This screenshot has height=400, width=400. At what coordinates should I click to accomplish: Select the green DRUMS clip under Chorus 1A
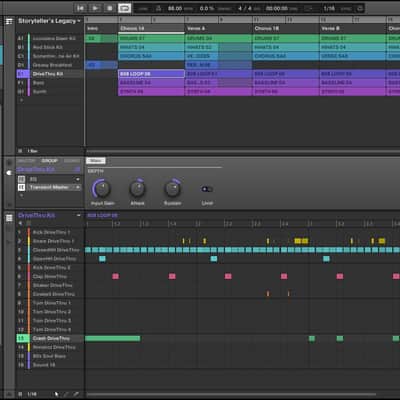[151, 38]
